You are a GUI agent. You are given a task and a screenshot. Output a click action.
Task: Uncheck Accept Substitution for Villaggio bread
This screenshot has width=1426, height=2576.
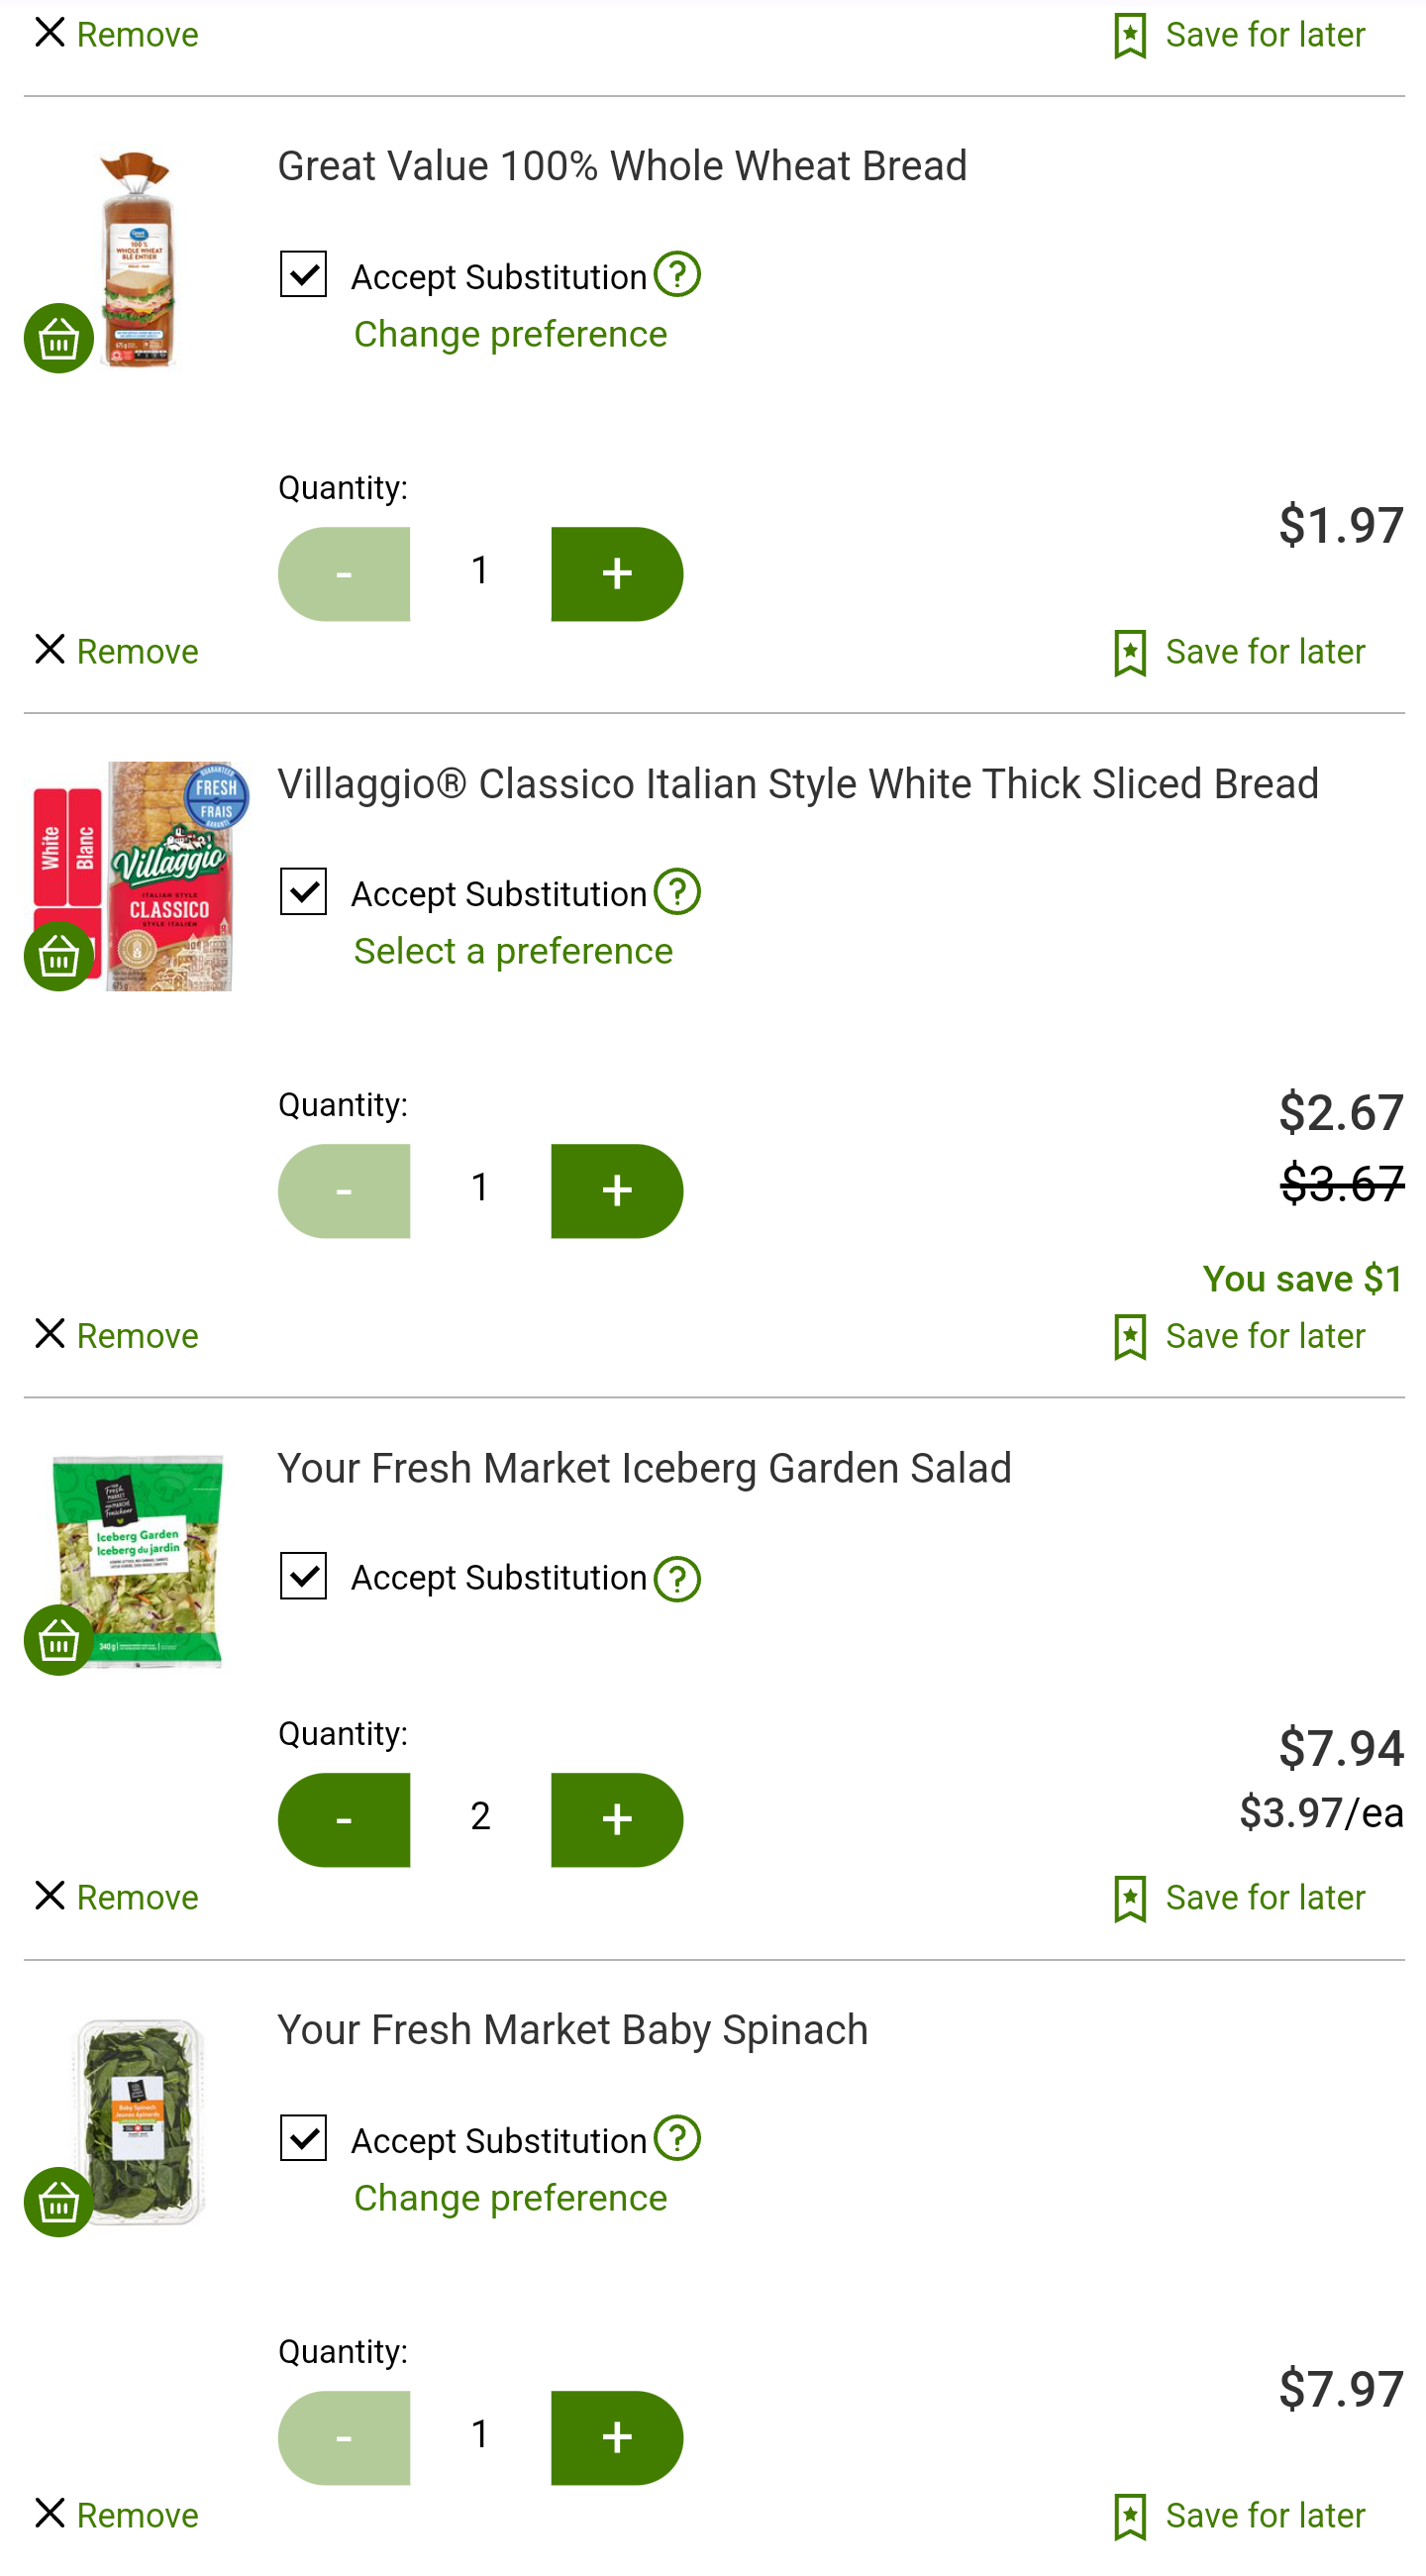pos(303,891)
